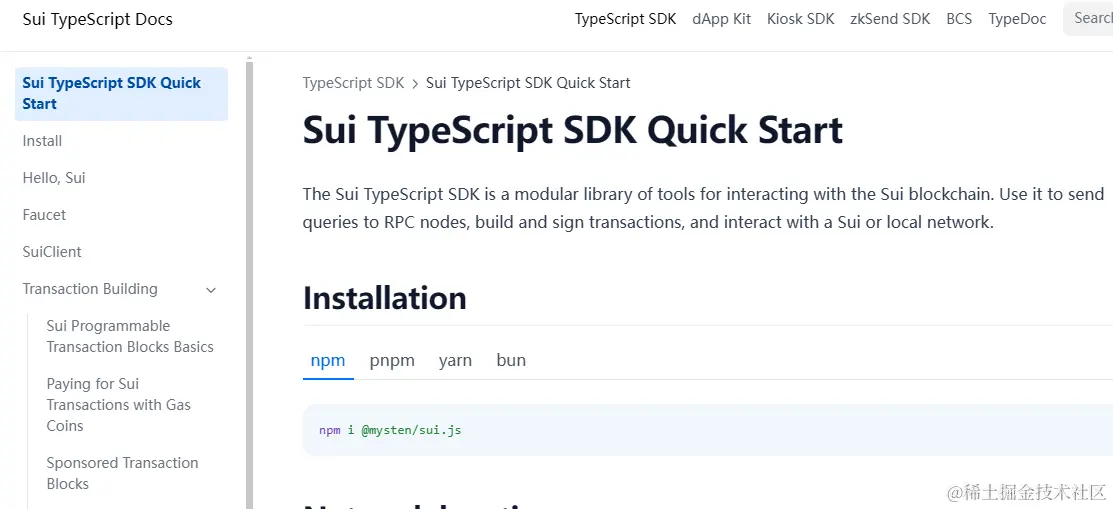
Task: Focus the Search input field
Action: coord(1088,18)
